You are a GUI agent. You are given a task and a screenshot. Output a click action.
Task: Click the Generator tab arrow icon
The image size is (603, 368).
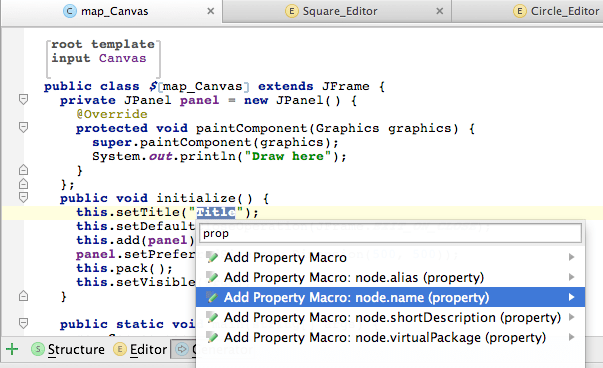[x=182, y=349]
